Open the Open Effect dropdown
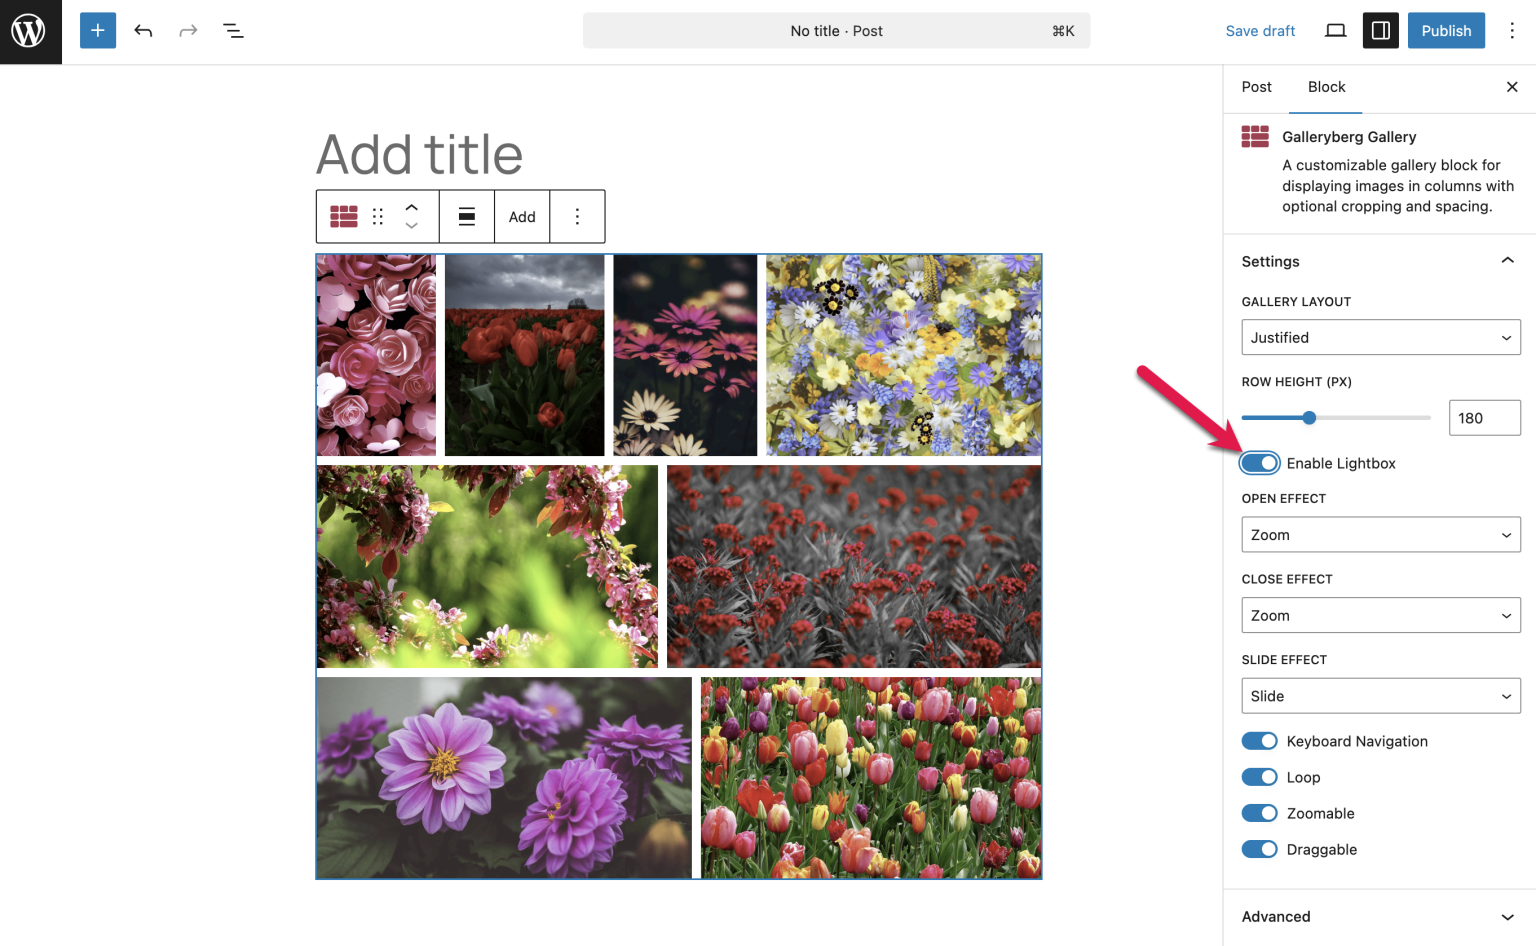1536x946 pixels. pos(1380,534)
